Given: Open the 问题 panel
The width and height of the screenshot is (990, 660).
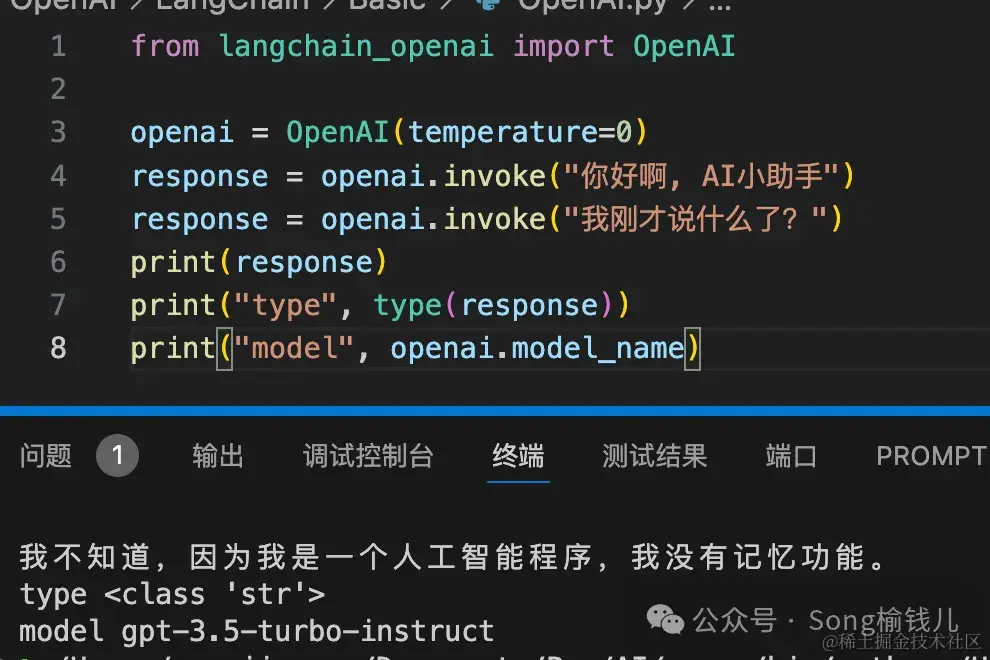Looking at the screenshot, I should tap(46, 456).
